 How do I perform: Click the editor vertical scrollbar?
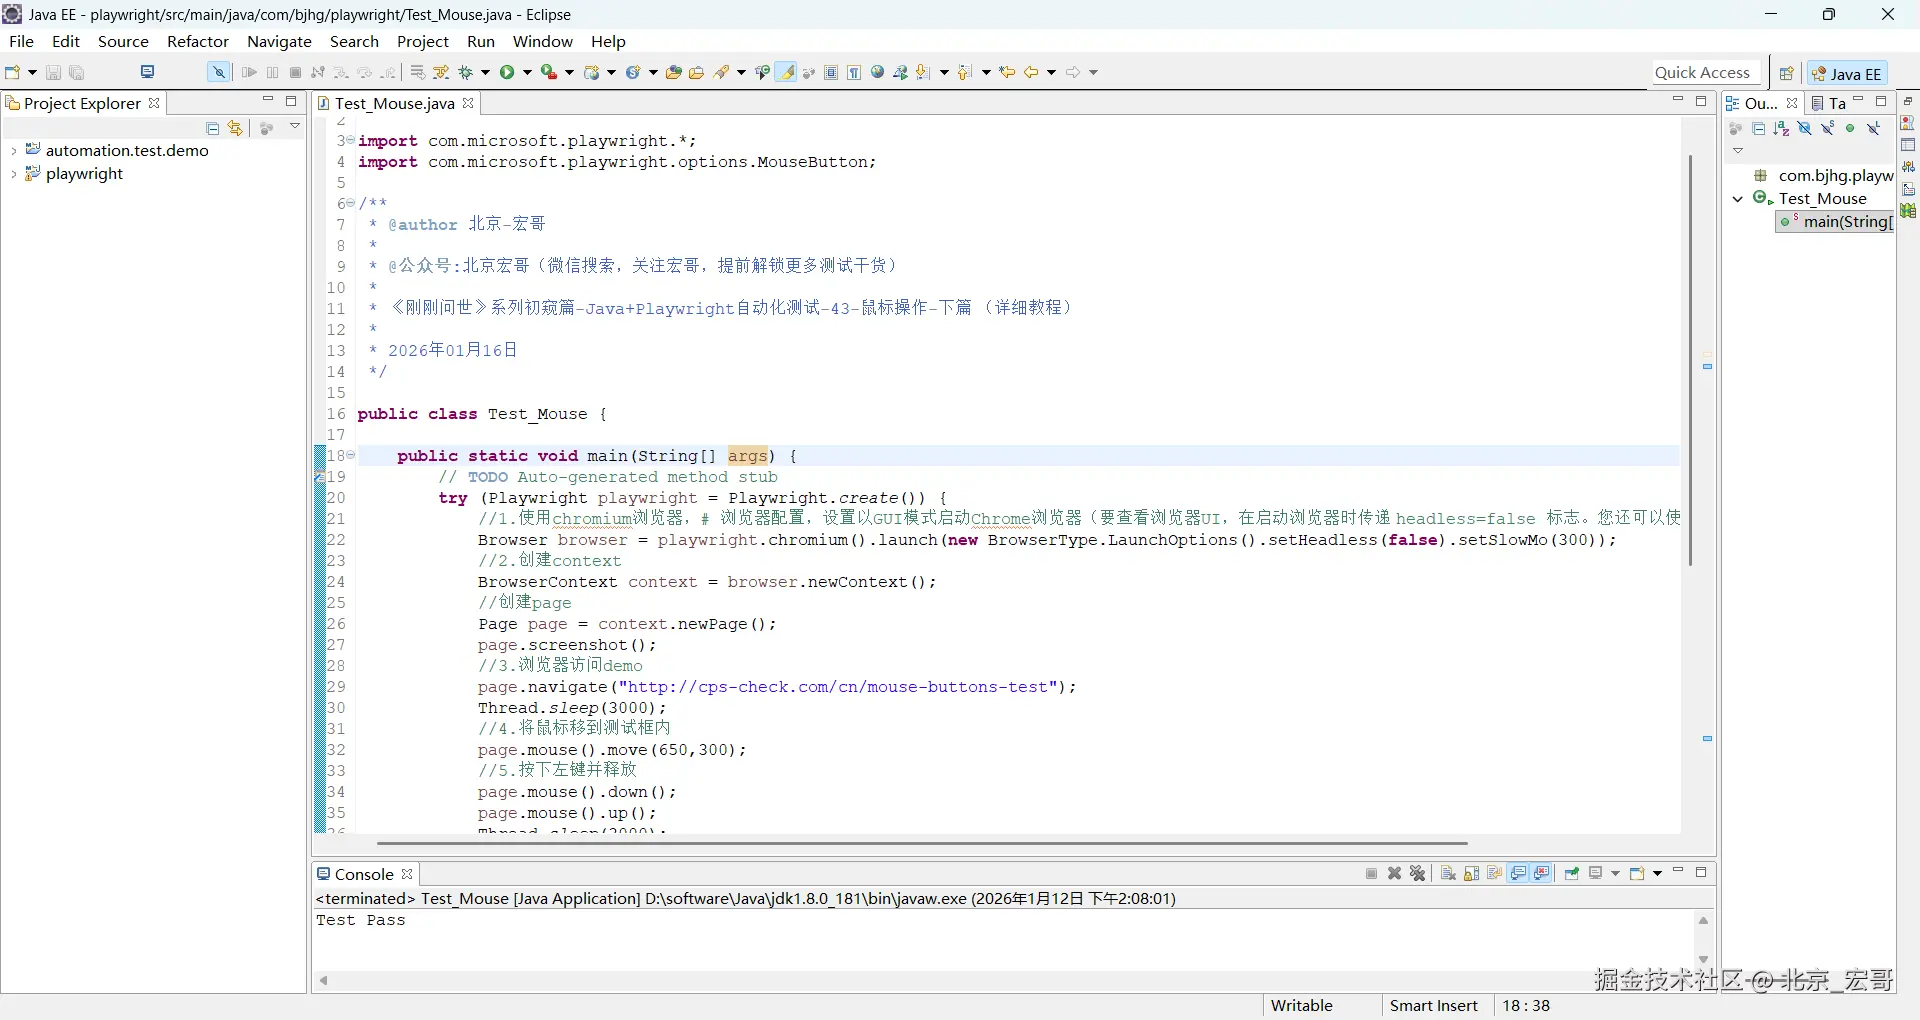(x=1690, y=360)
